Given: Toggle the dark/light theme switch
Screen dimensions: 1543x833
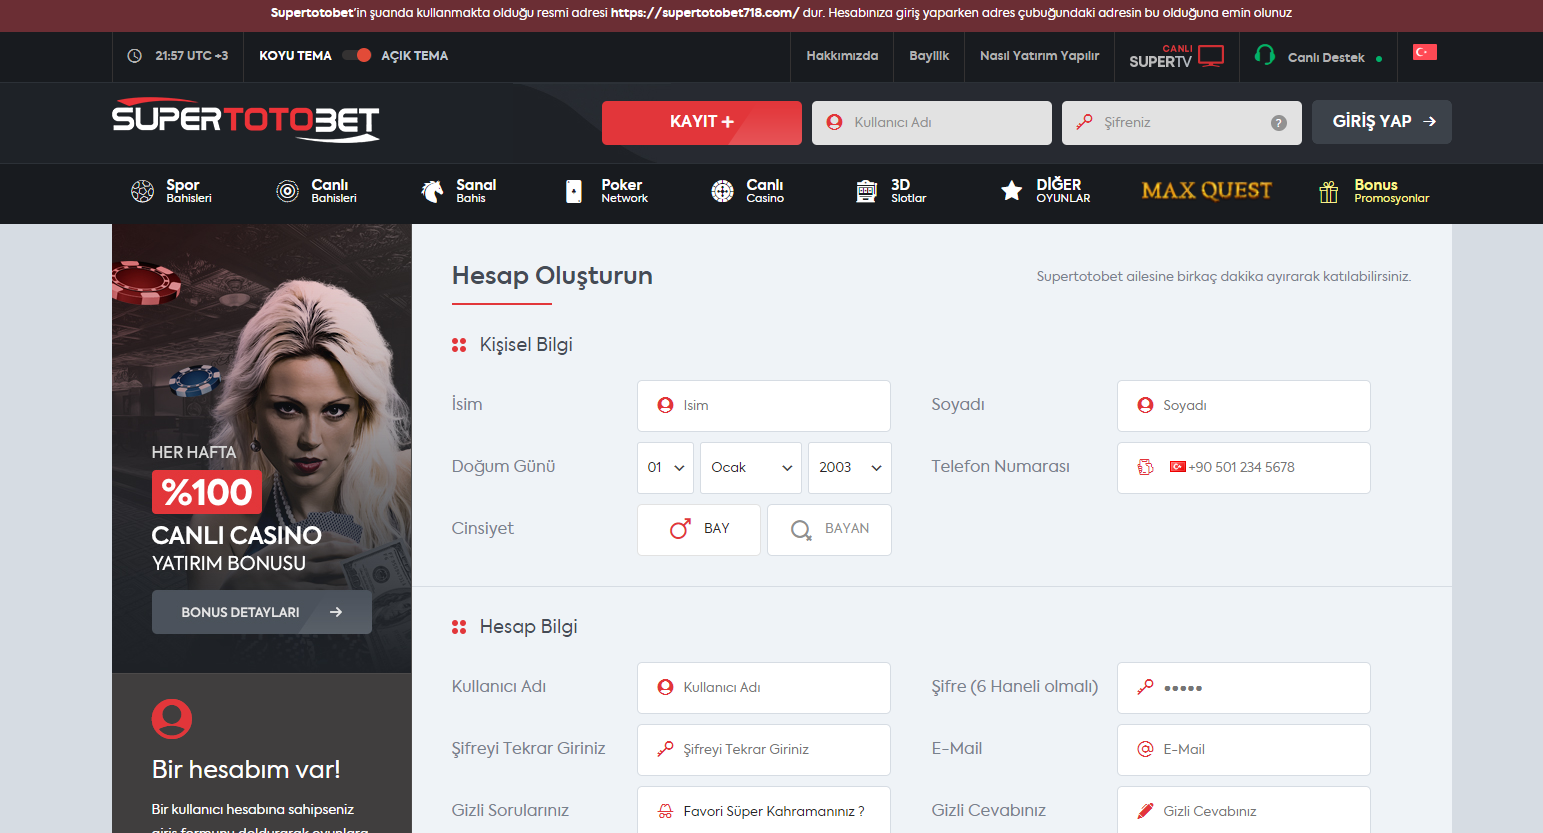Looking at the screenshot, I should tap(357, 55).
